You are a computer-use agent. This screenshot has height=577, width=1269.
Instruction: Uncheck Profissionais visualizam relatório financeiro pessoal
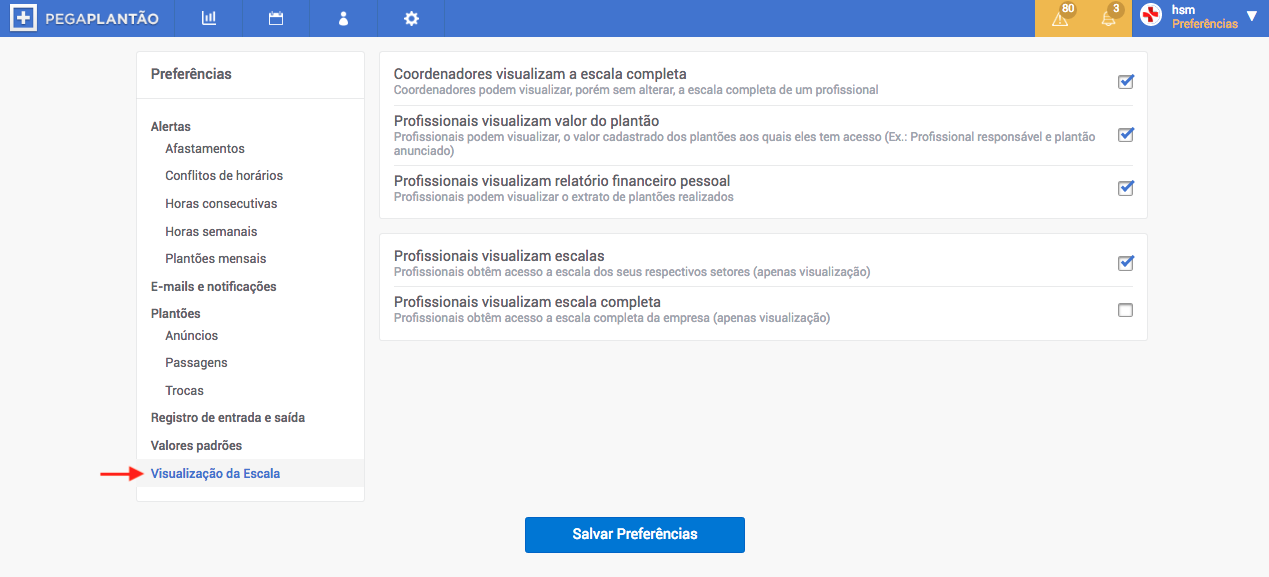(x=1125, y=187)
